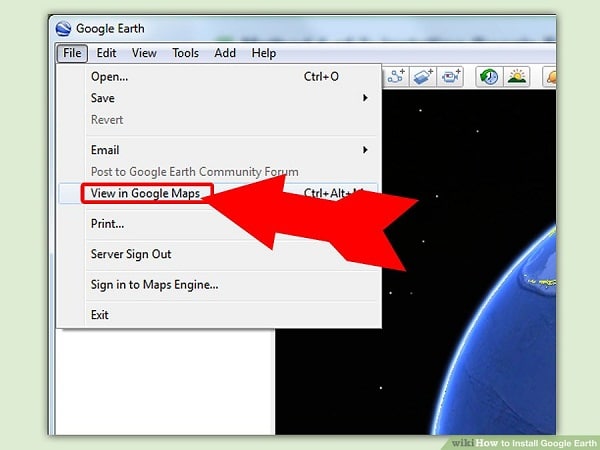
Task: Click the planet switcher icon
Action: (x=550, y=77)
